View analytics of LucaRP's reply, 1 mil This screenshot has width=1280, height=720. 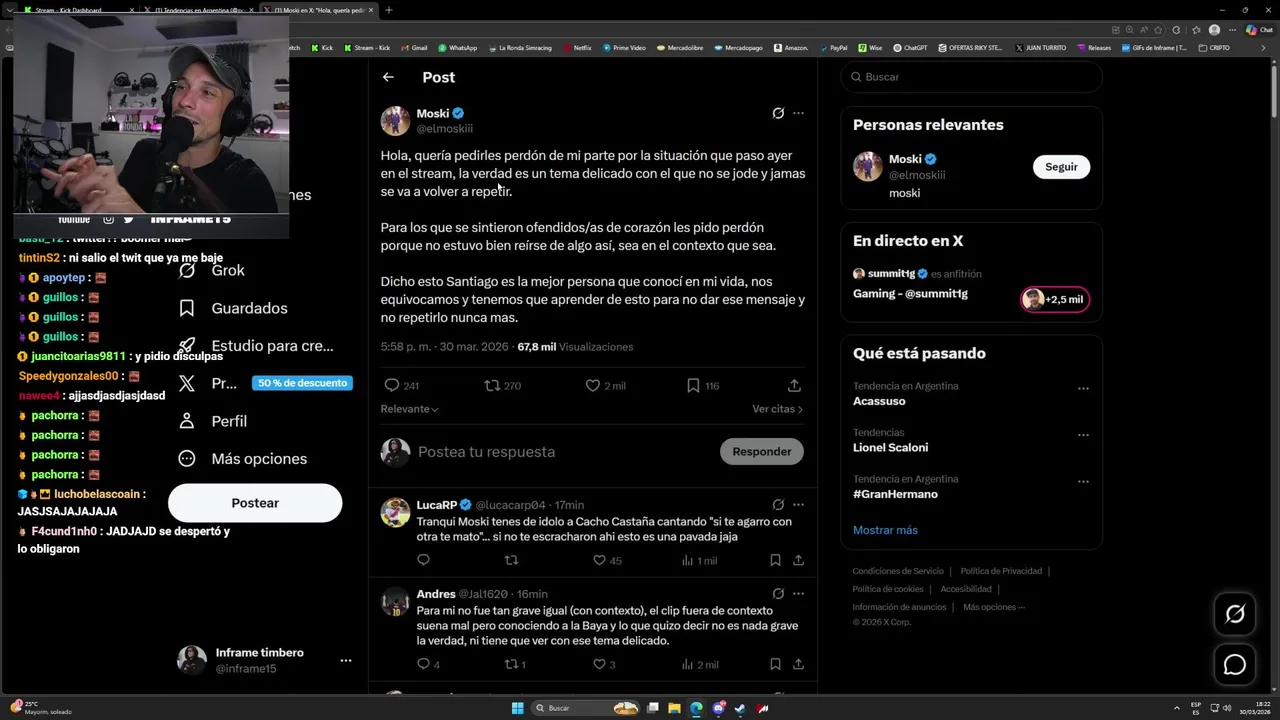click(699, 560)
